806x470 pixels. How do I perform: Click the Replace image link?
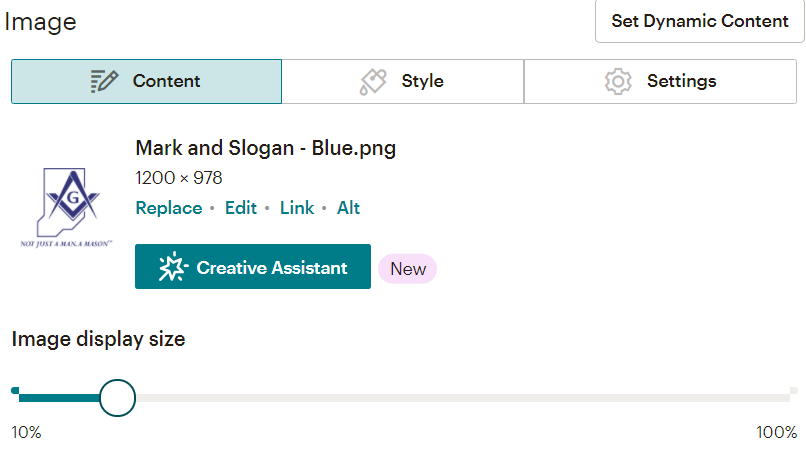(169, 208)
